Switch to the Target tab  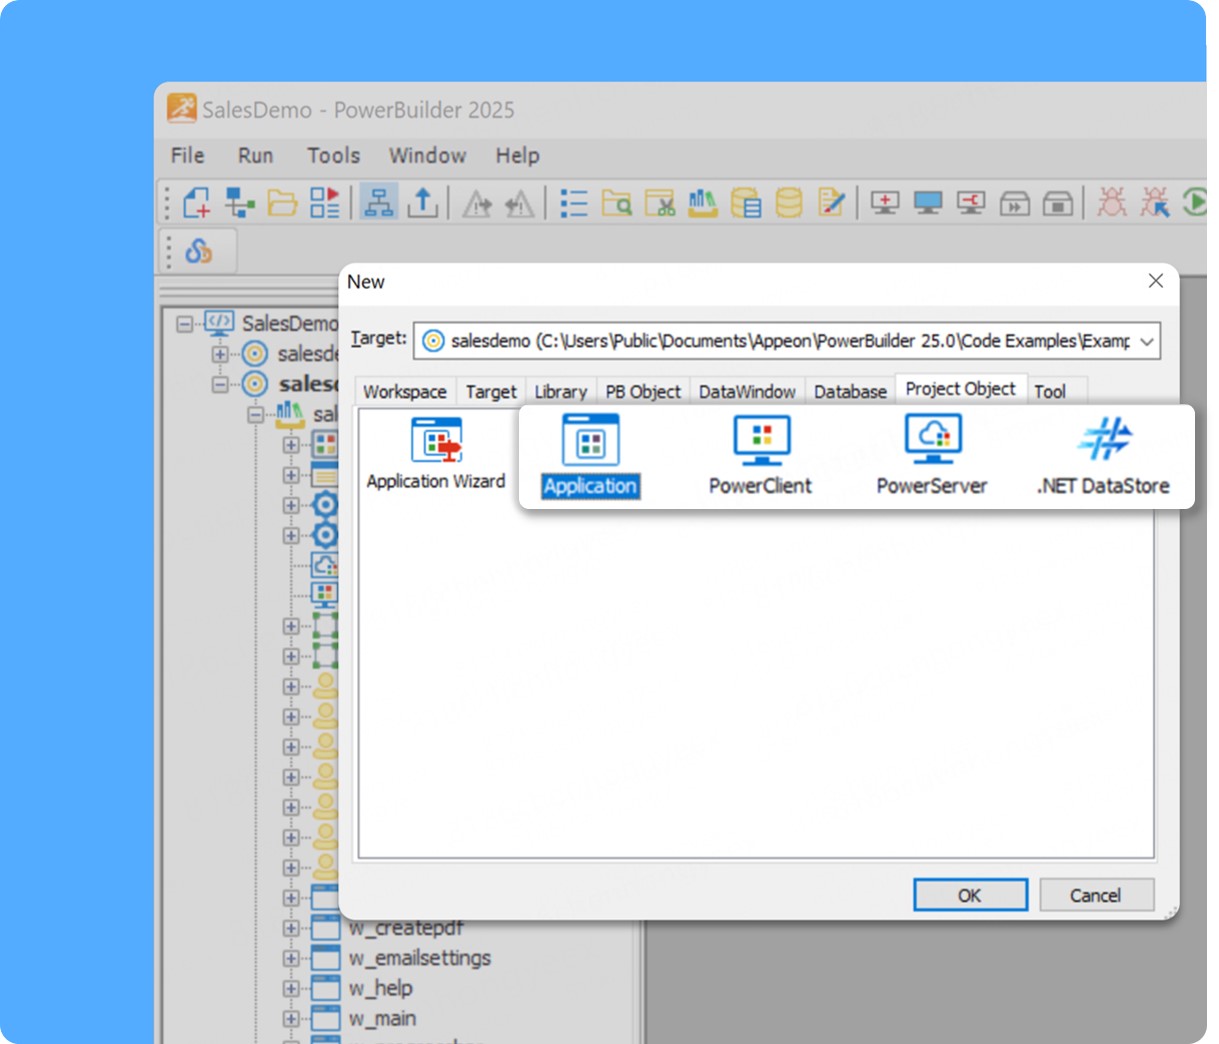coord(491,391)
